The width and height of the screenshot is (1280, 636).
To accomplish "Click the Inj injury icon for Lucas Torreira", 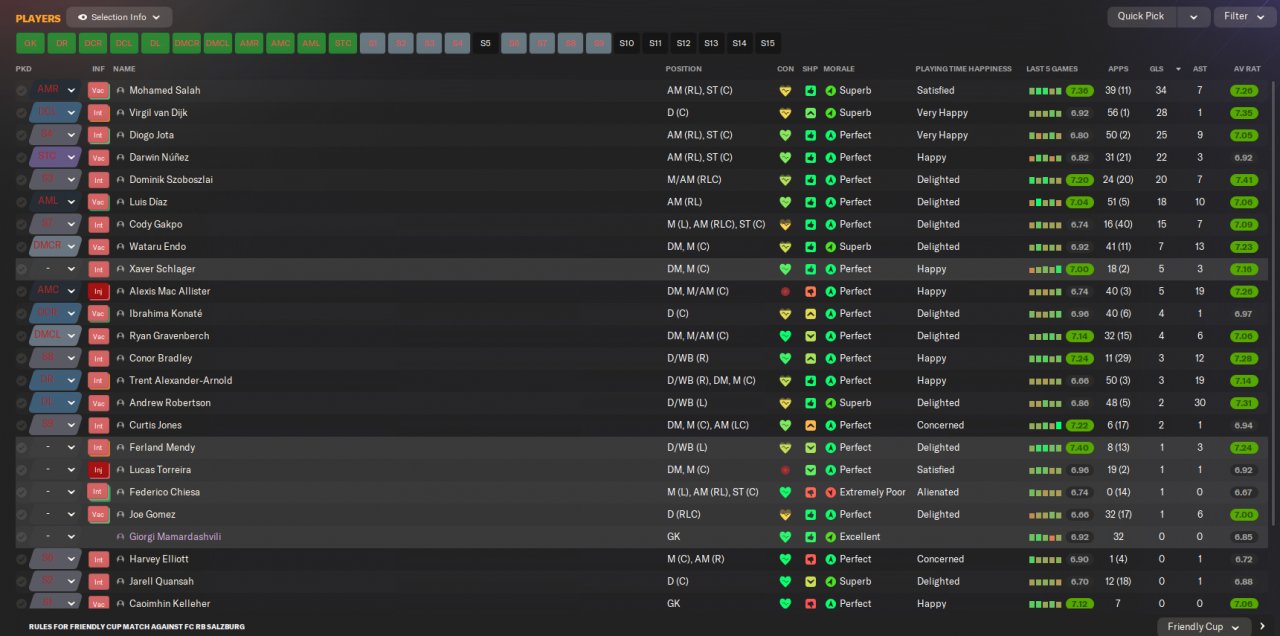I will pos(98,470).
